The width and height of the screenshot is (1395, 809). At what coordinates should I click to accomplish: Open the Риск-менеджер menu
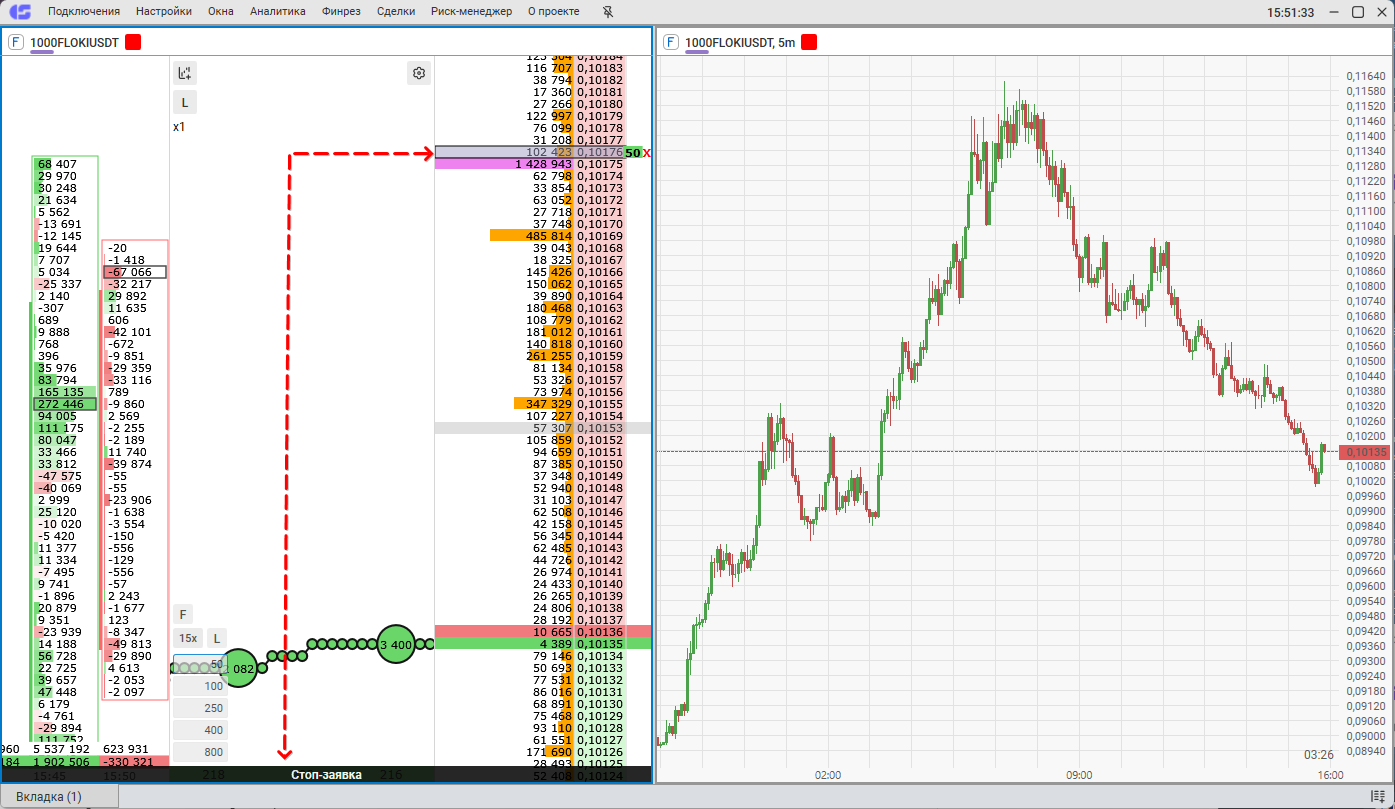click(471, 12)
